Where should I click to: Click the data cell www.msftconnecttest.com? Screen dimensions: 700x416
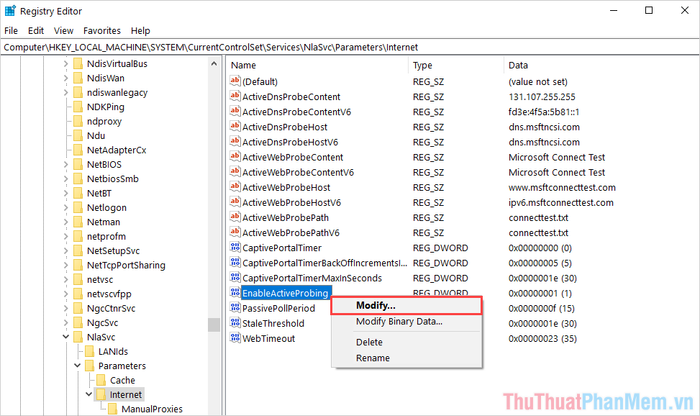click(x=562, y=187)
